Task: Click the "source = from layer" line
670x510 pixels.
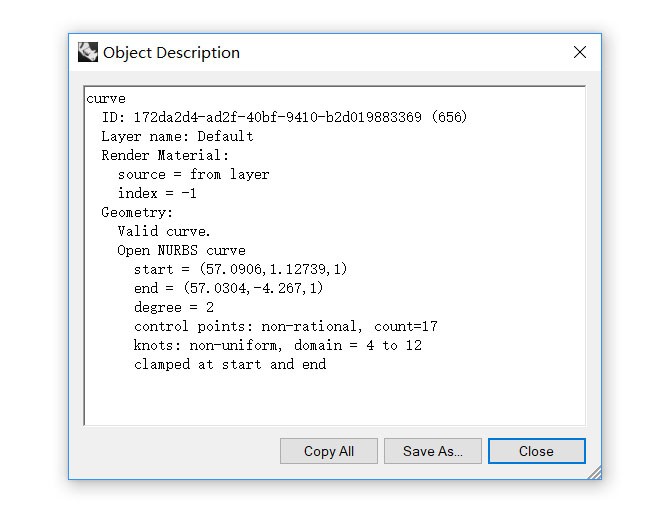Action: 193,175
